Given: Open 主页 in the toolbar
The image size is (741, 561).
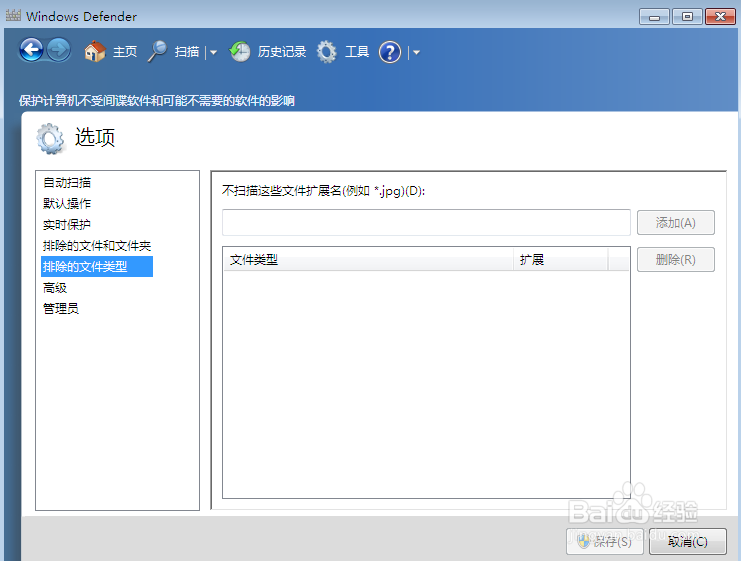Looking at the screenshot, I should (125, 52).
